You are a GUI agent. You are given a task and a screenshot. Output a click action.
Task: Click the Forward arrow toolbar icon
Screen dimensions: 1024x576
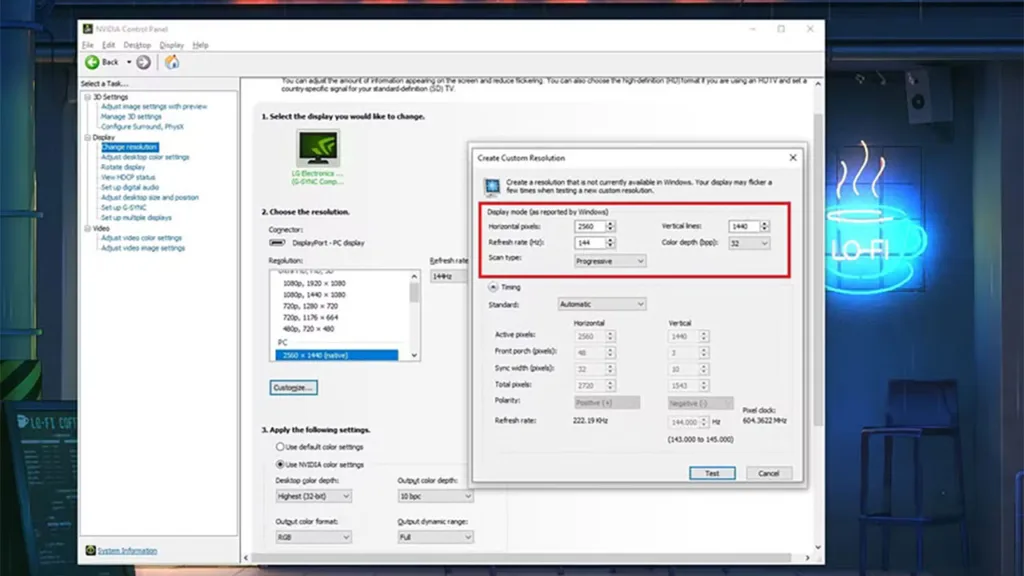(144, 62)
